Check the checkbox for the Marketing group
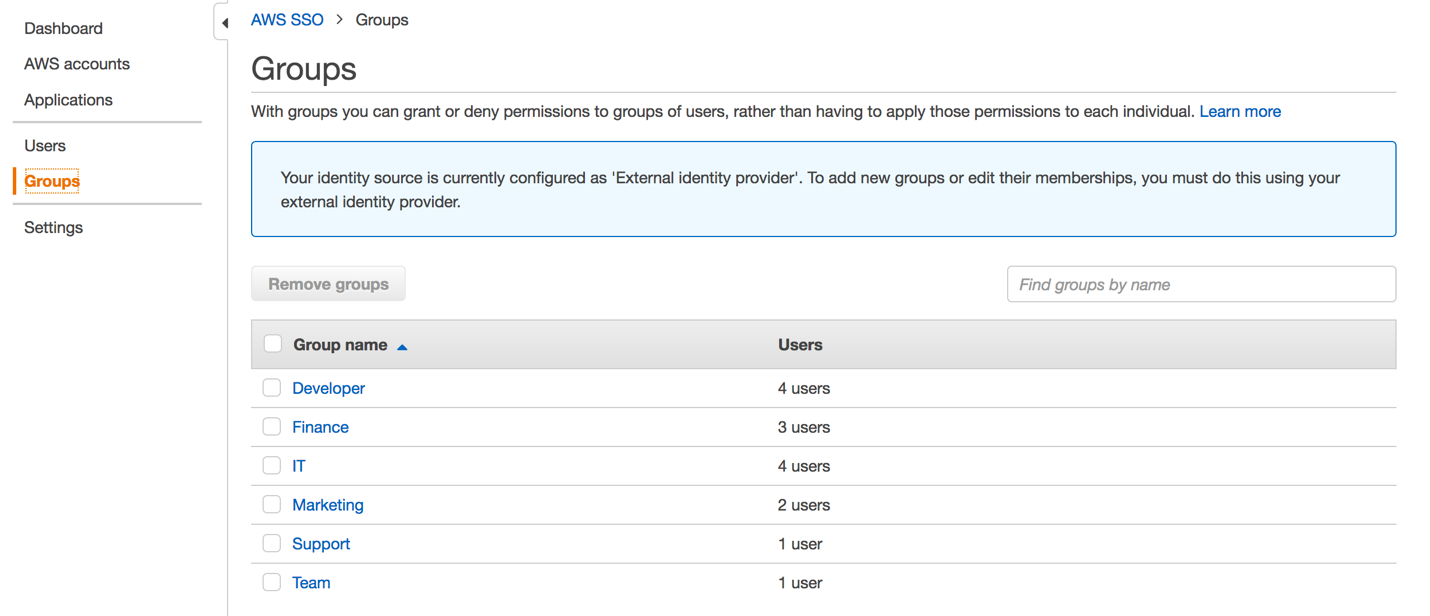The width and height of the screenshot is (1430, 616). [x=271, y=504]
